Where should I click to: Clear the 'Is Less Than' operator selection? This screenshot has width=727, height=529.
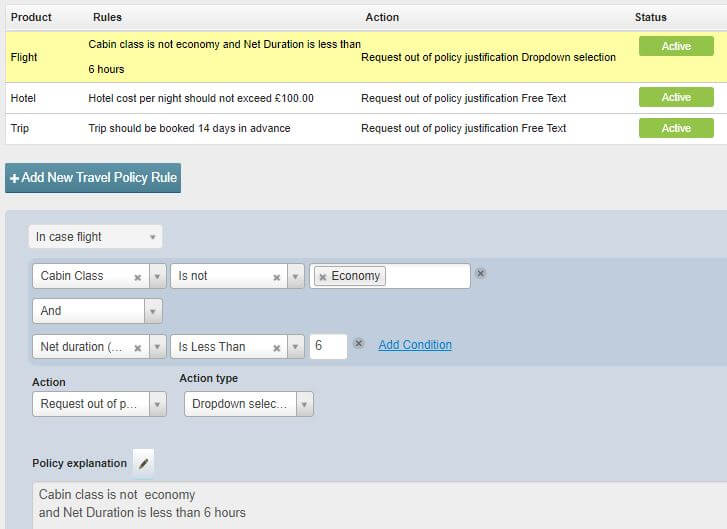click(x=276, y=347)
